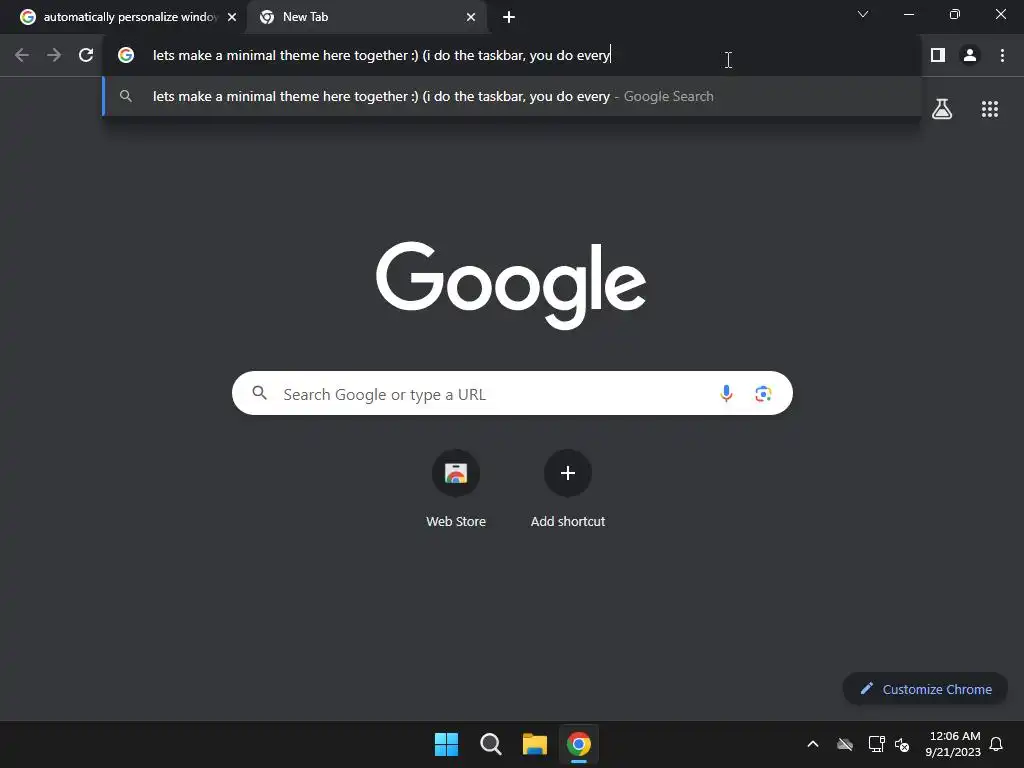Open a new browser tab
Image resolution: width=1024 pixels, height=768 pixels.
pos(509,17)
